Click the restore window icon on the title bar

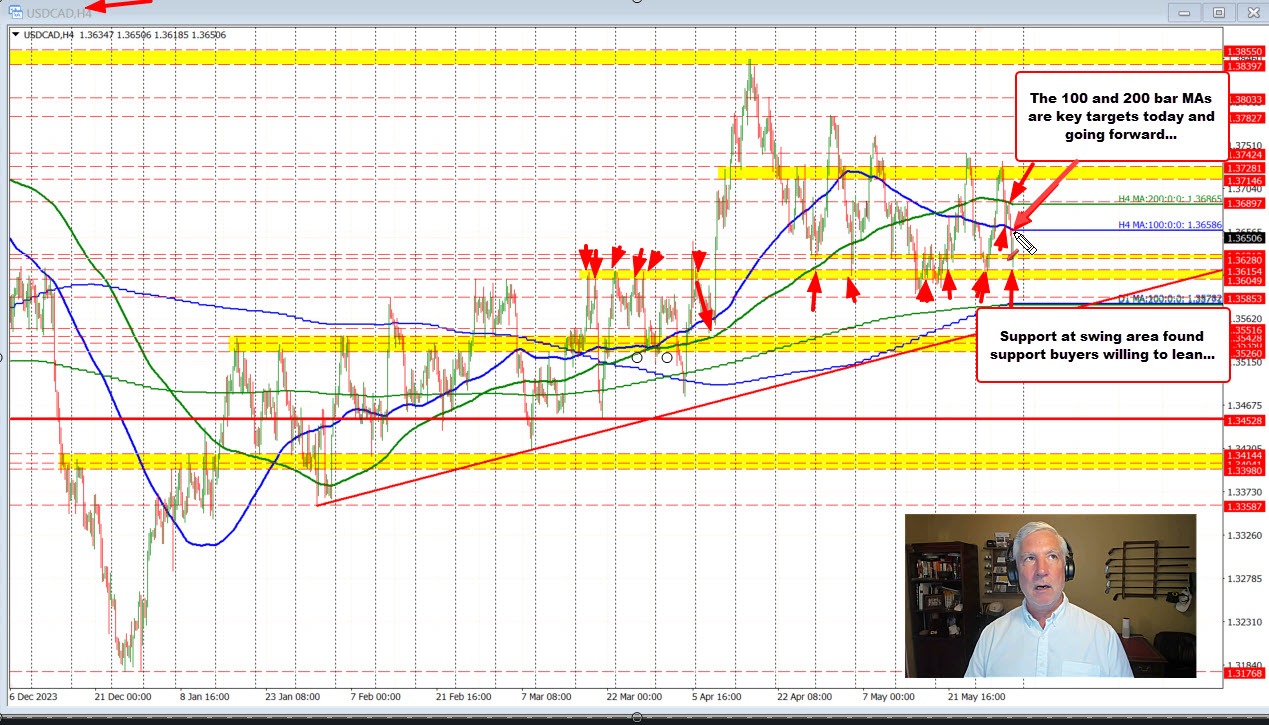[x=1217, y=12]
